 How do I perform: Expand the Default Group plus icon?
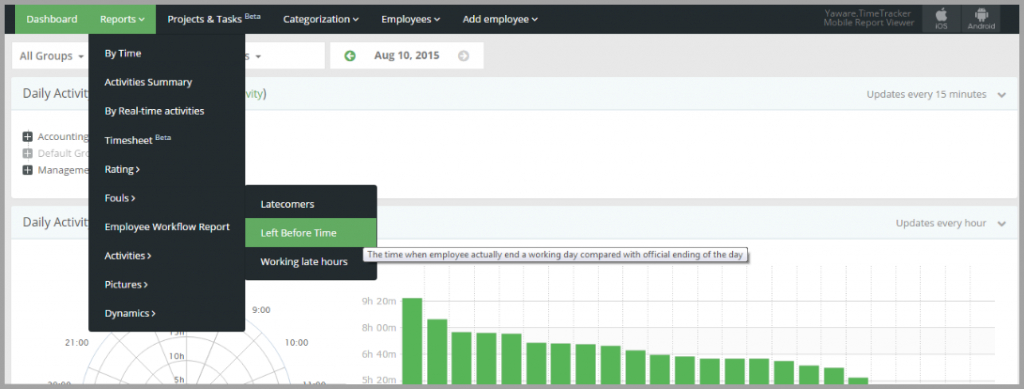click(27, 153)
